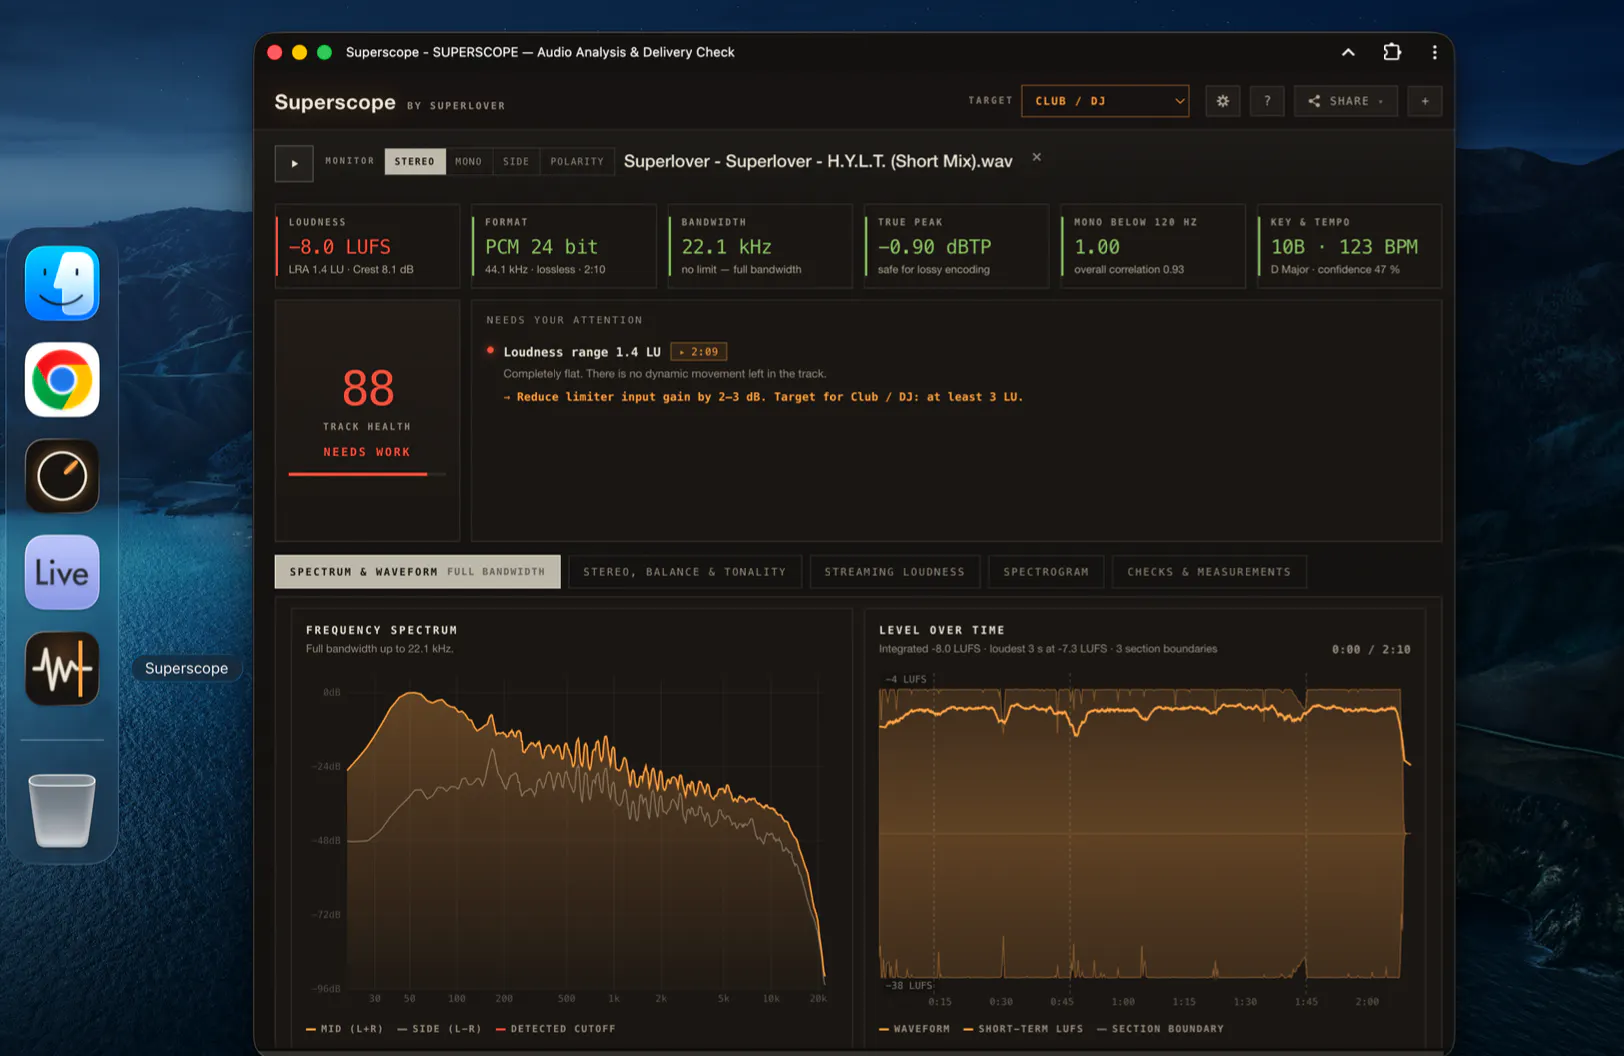The width and height of the screenshot is (1624, 1056).
Task: Click the "0:00 / 2:10" time readout
Action: pyautogui.click(x=1371, y=650)
